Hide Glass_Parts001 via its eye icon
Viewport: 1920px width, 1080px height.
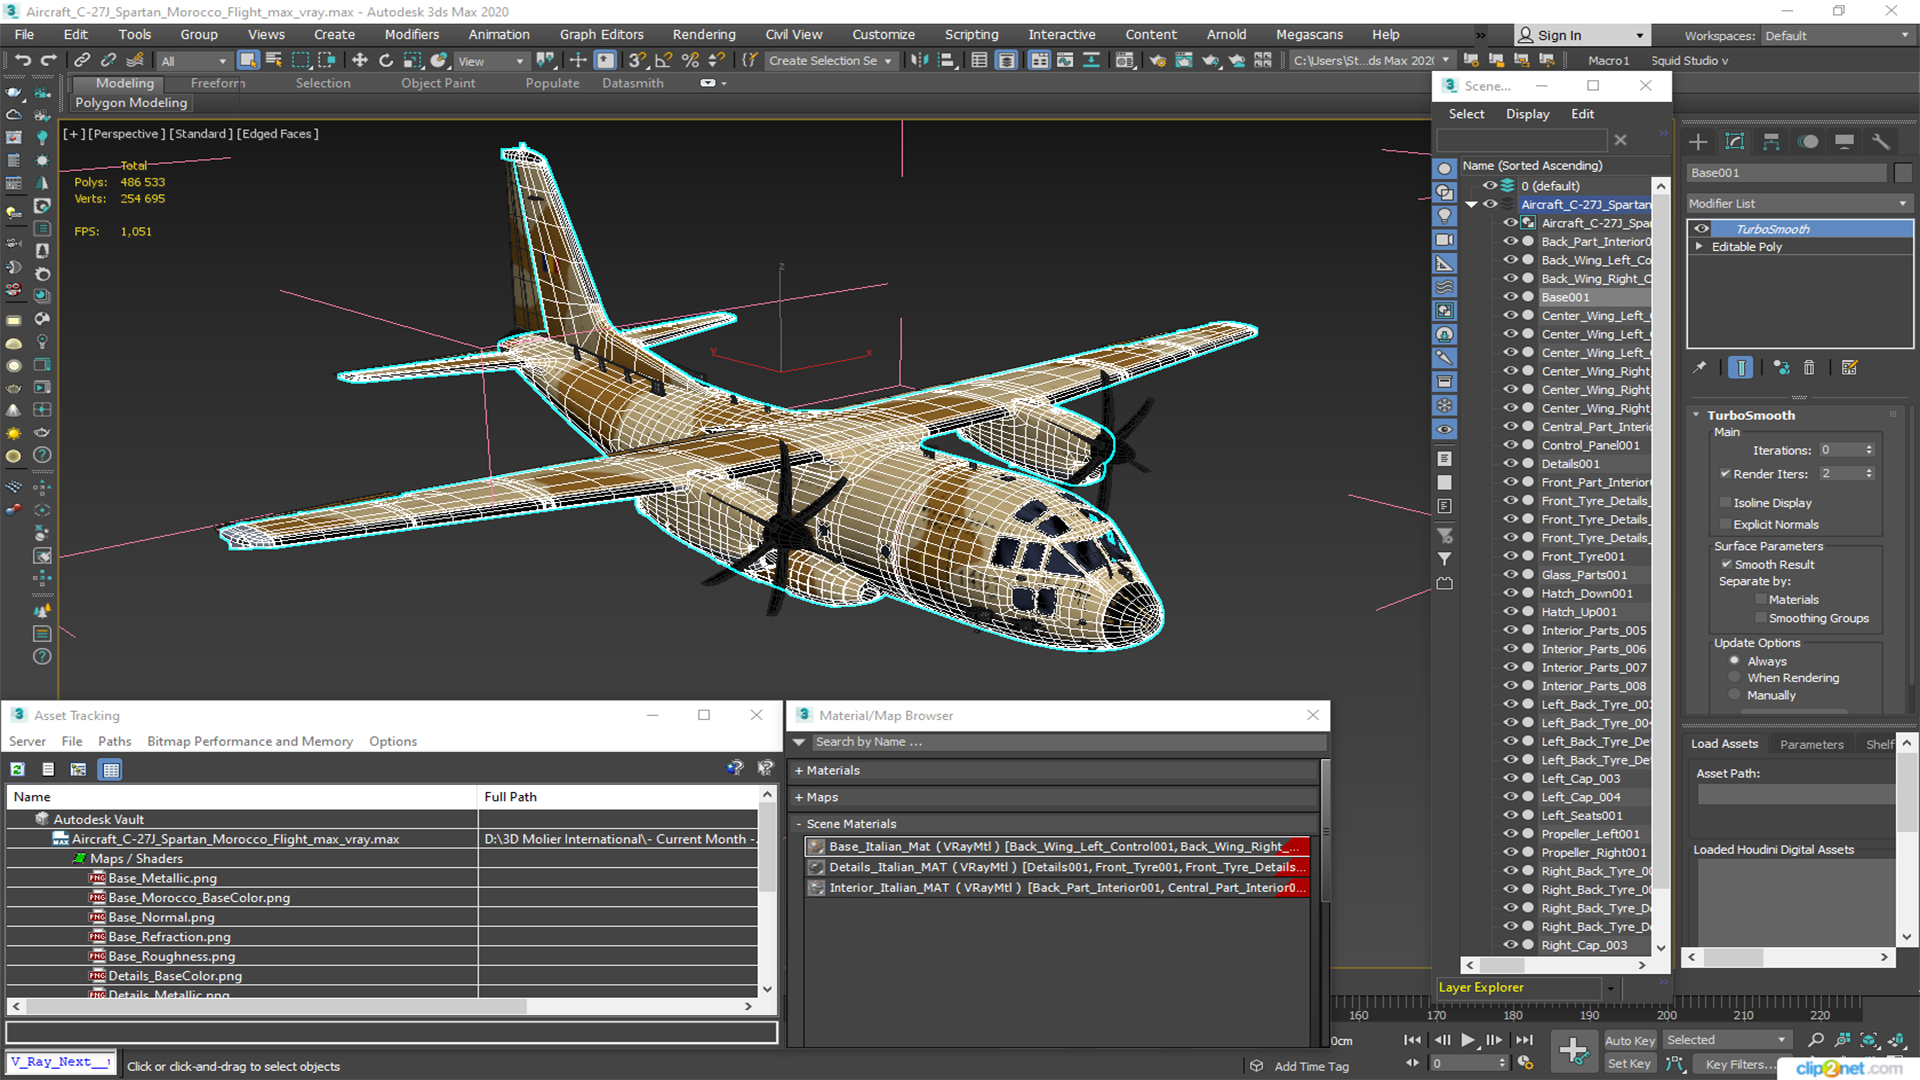pos(1510,575)
